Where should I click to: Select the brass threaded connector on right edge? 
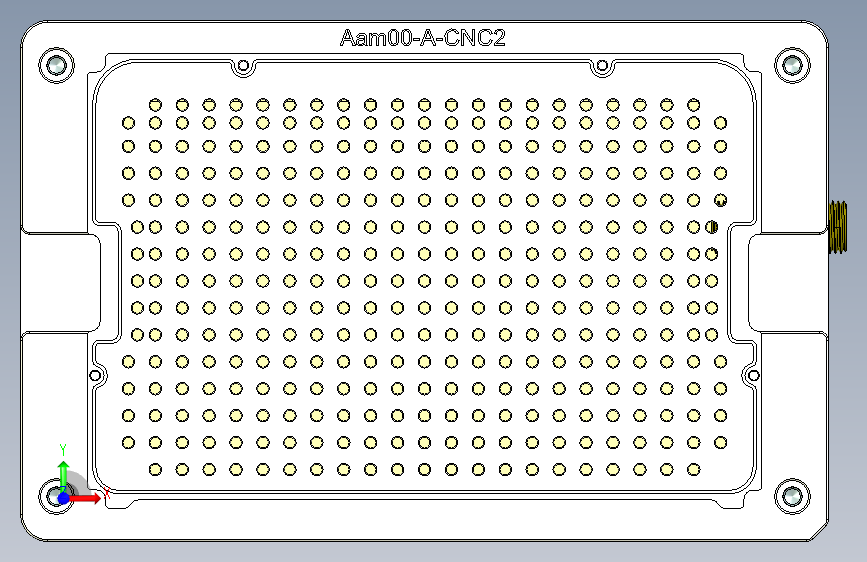pyautogui.click(x=837, y=227)
